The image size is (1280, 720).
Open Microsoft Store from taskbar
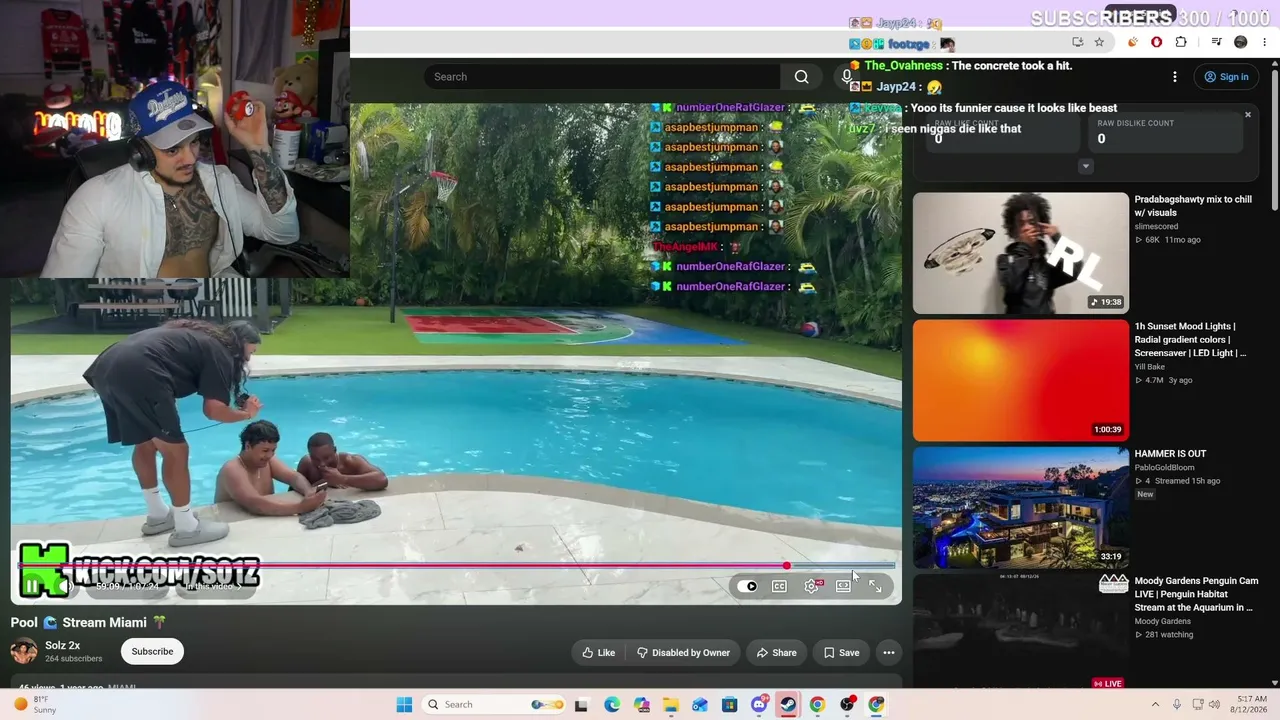point(730,705)
